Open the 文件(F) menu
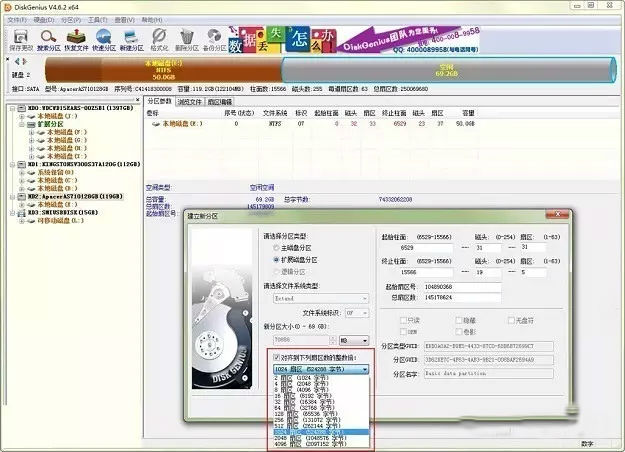The height and width of the screenshot is (452, 625). 17,20
